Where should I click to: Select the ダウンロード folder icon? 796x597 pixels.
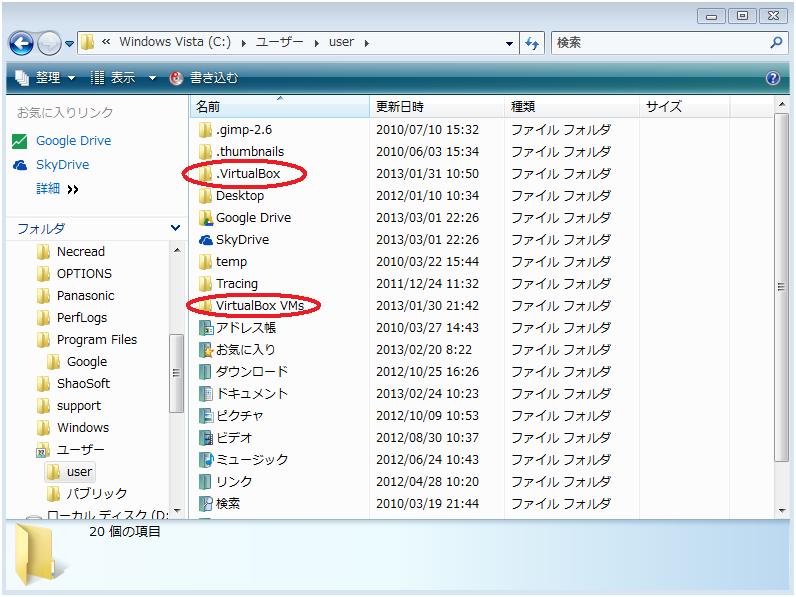(205, 372)
